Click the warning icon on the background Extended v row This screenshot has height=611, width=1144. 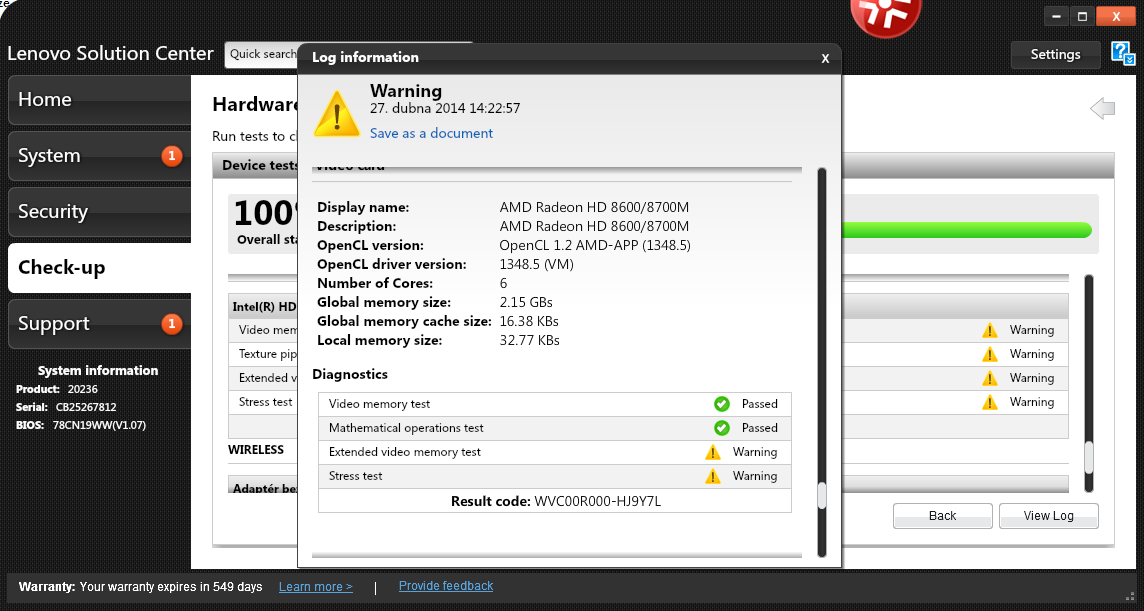tap(989, 378)
